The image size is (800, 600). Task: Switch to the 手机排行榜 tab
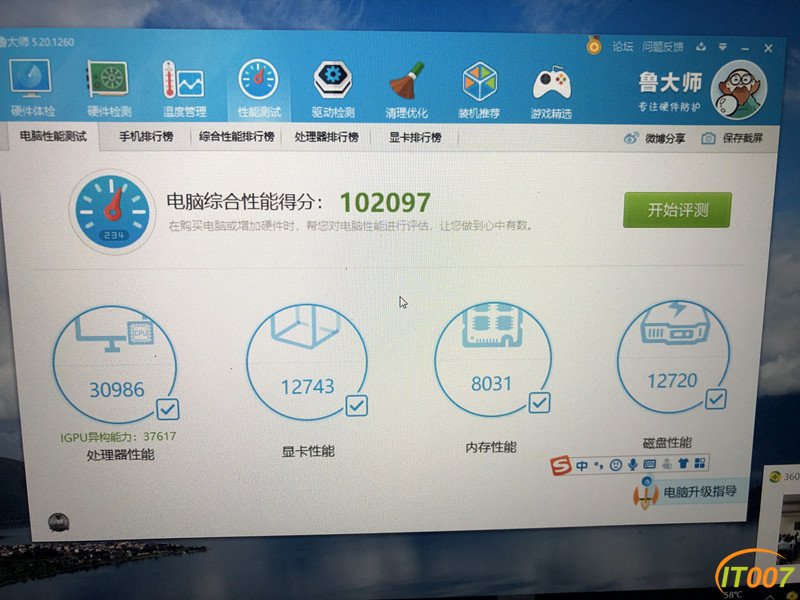[146, 137]
